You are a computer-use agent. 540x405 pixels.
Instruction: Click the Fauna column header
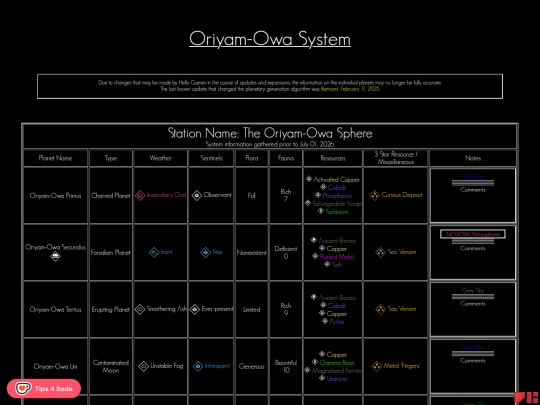click(286, 158)
